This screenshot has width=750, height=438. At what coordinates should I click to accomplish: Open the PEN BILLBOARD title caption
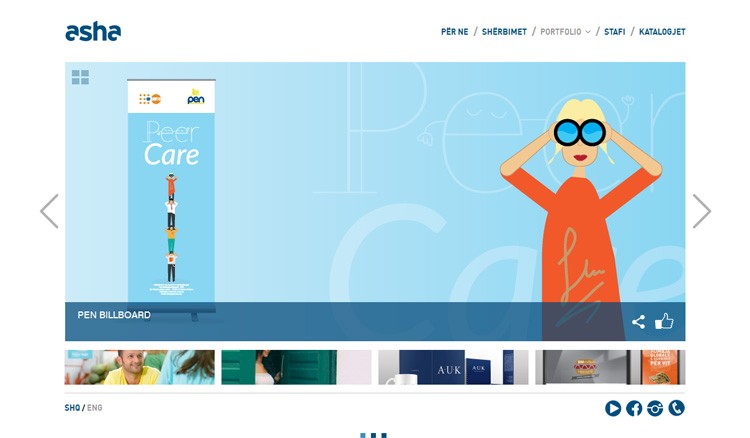tap(114, 315)
